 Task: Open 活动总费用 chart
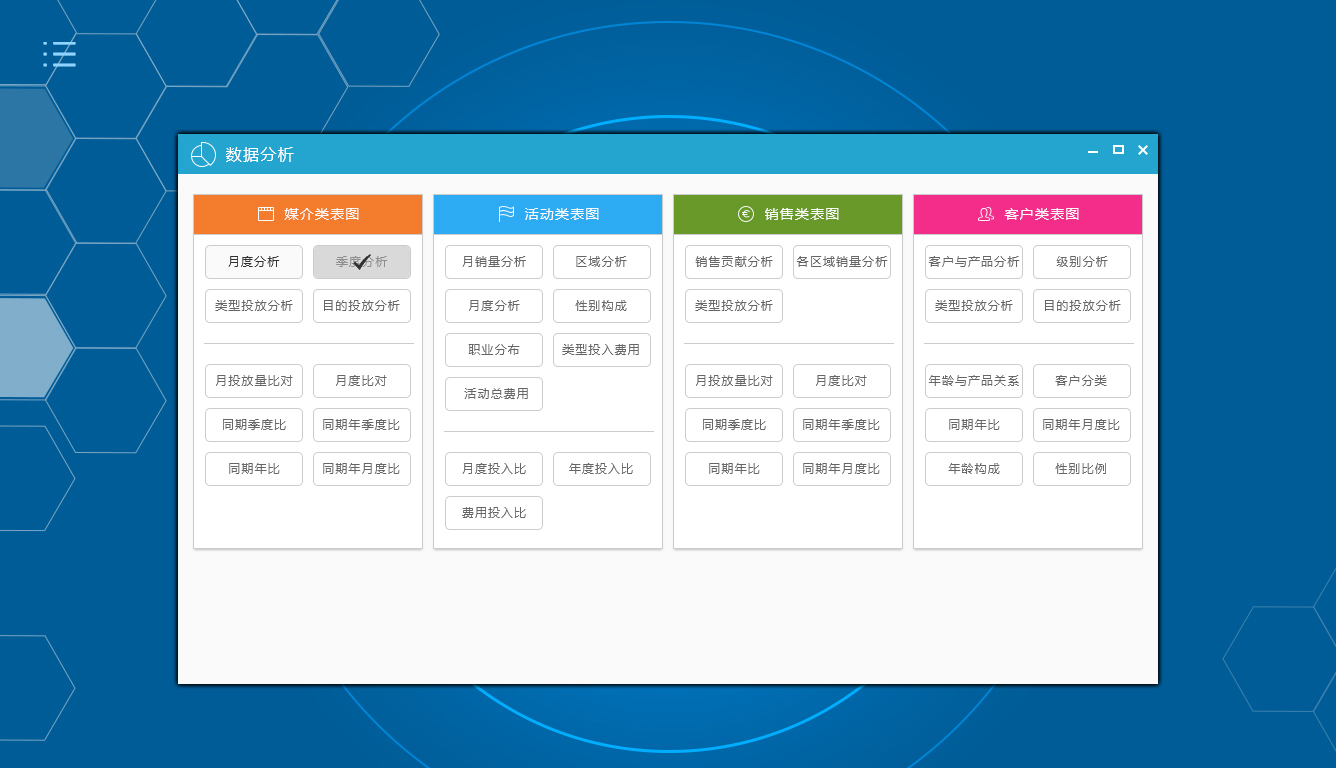click(494, 394)
